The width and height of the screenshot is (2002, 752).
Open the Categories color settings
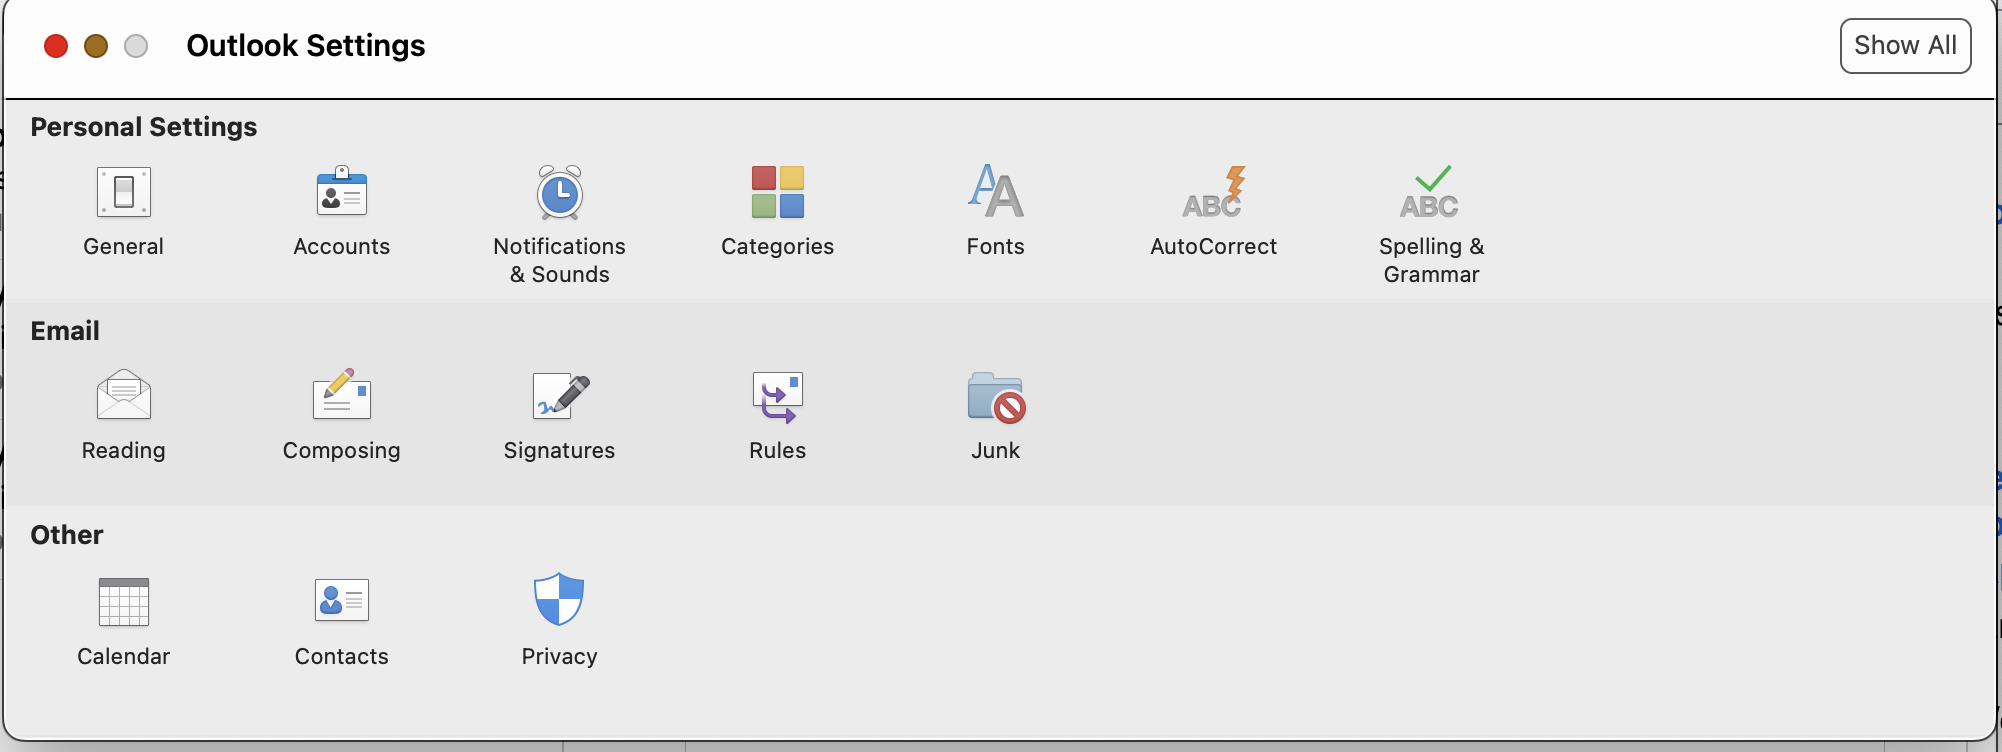(778, 192)
